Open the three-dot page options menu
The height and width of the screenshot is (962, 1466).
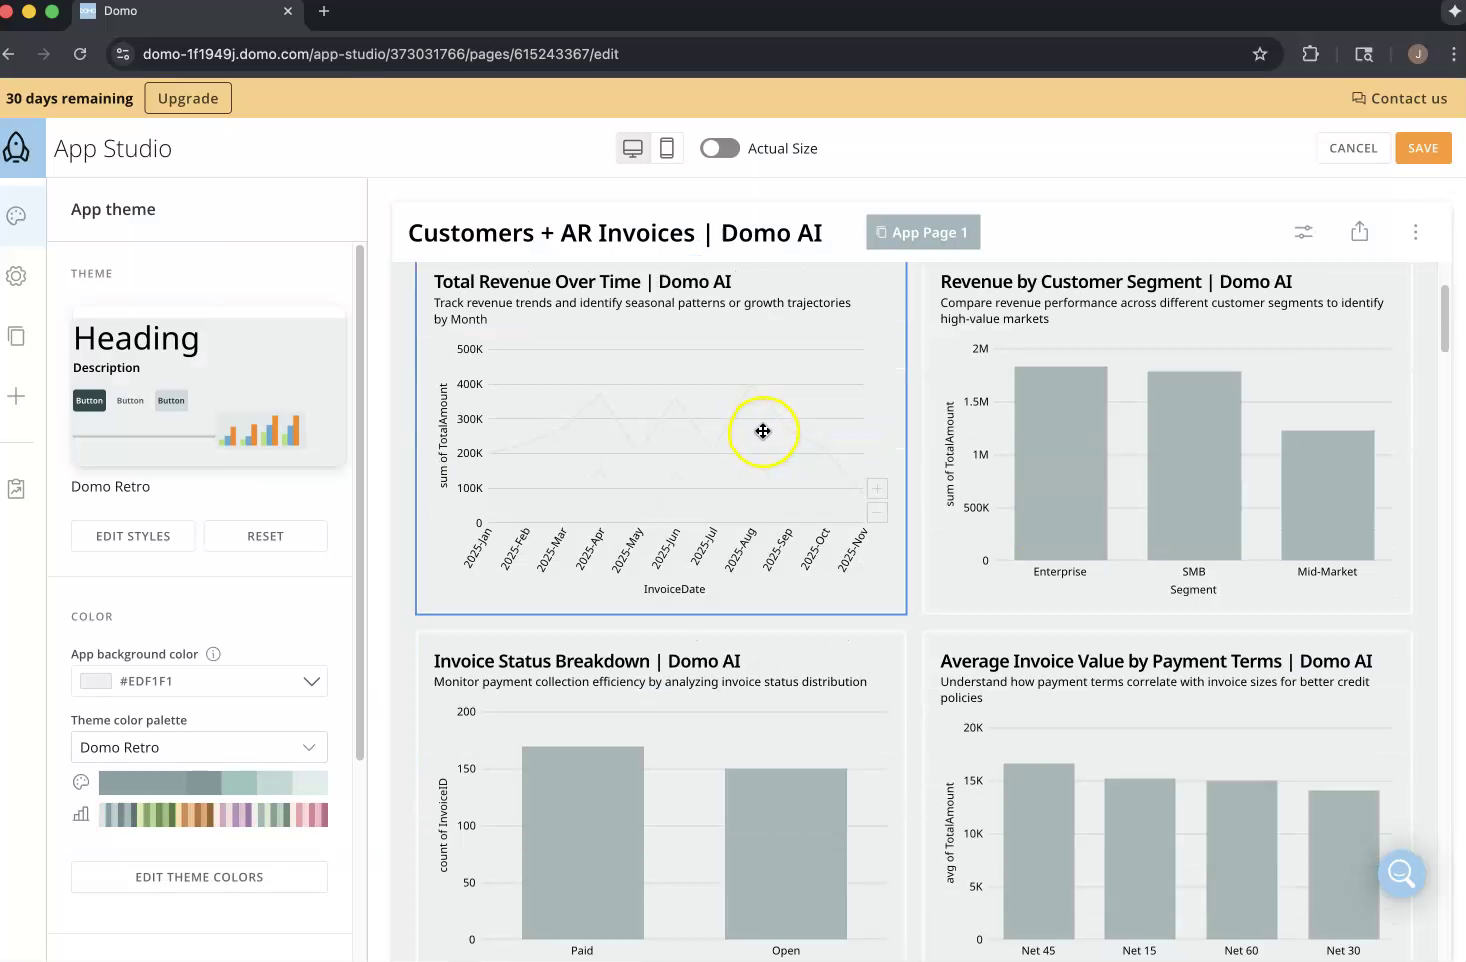click(x=1415, y=232)
